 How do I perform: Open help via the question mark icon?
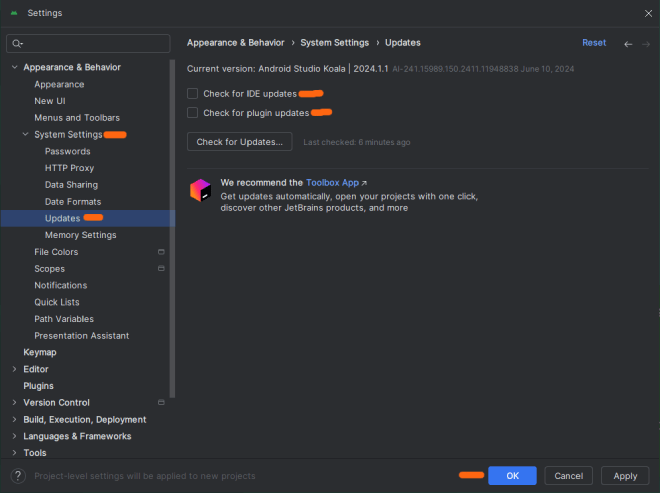pyautogui.click(x=18, y=476)
